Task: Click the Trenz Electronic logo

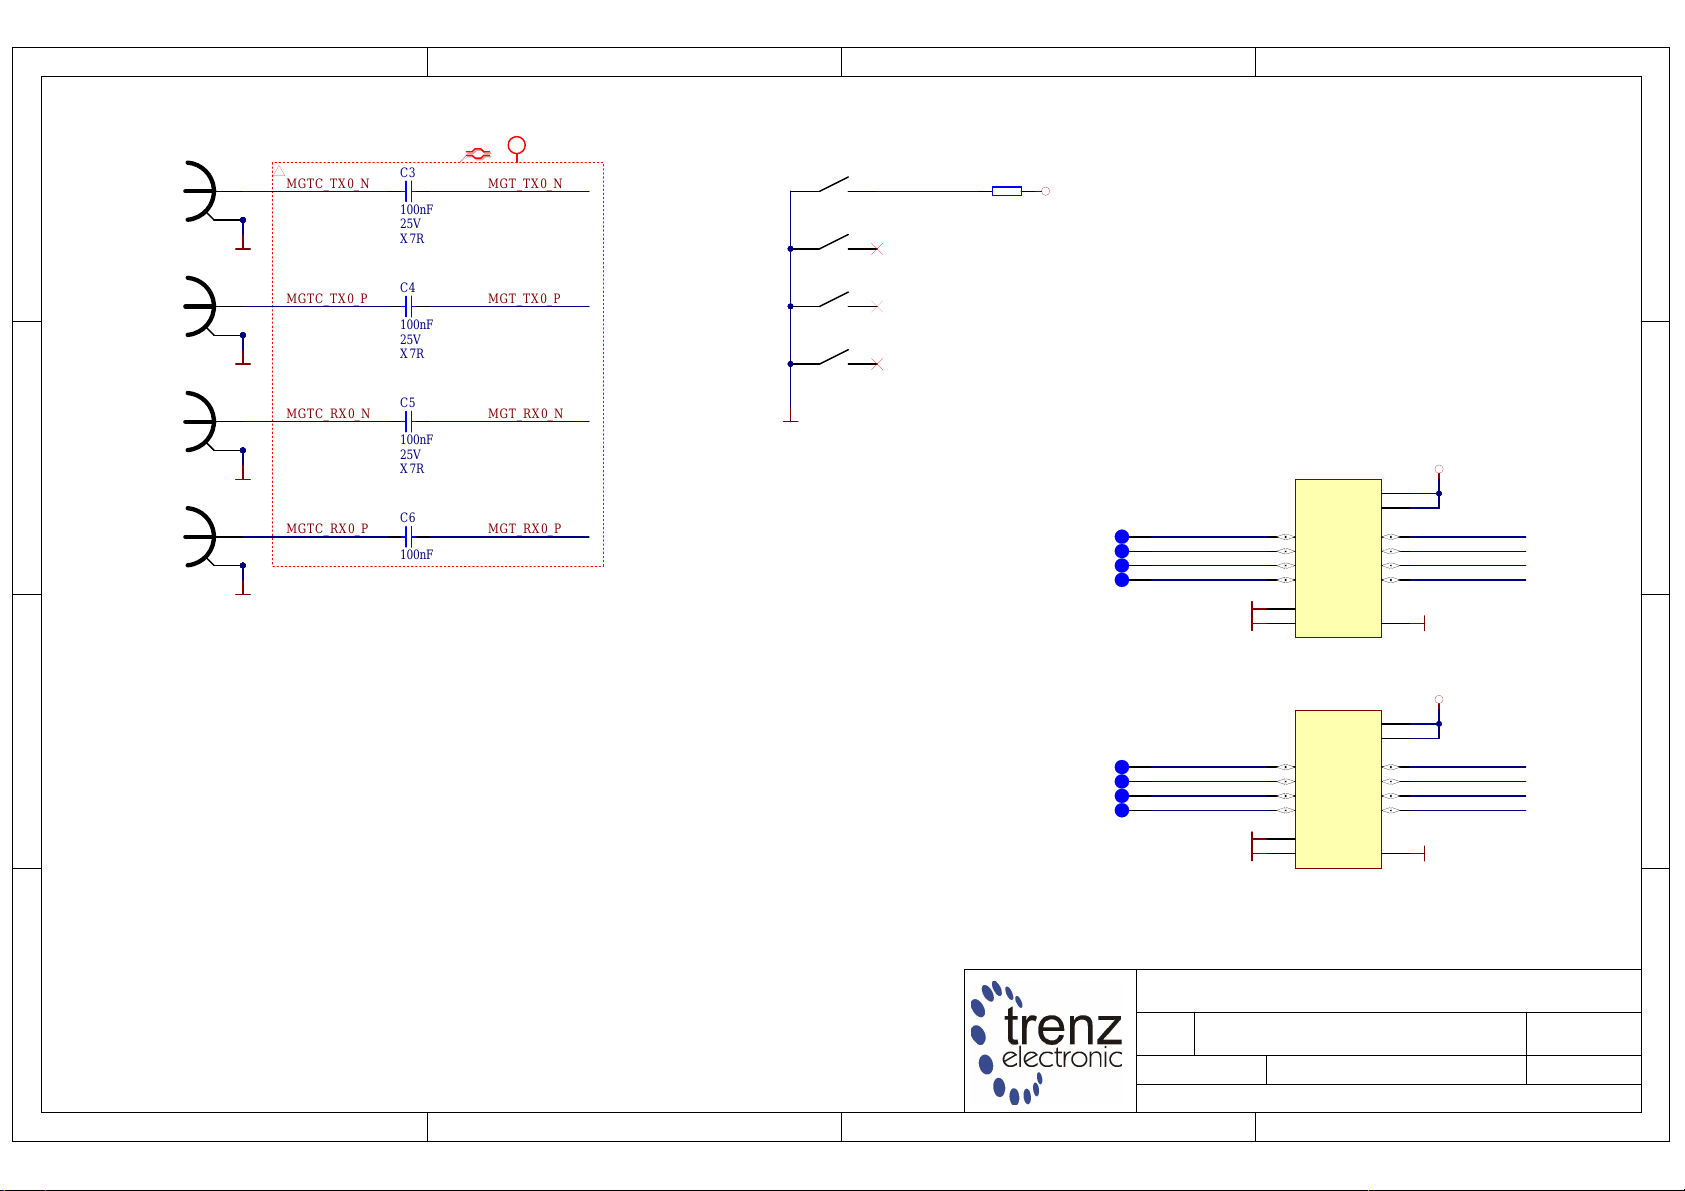Action: (1049, 1042)
